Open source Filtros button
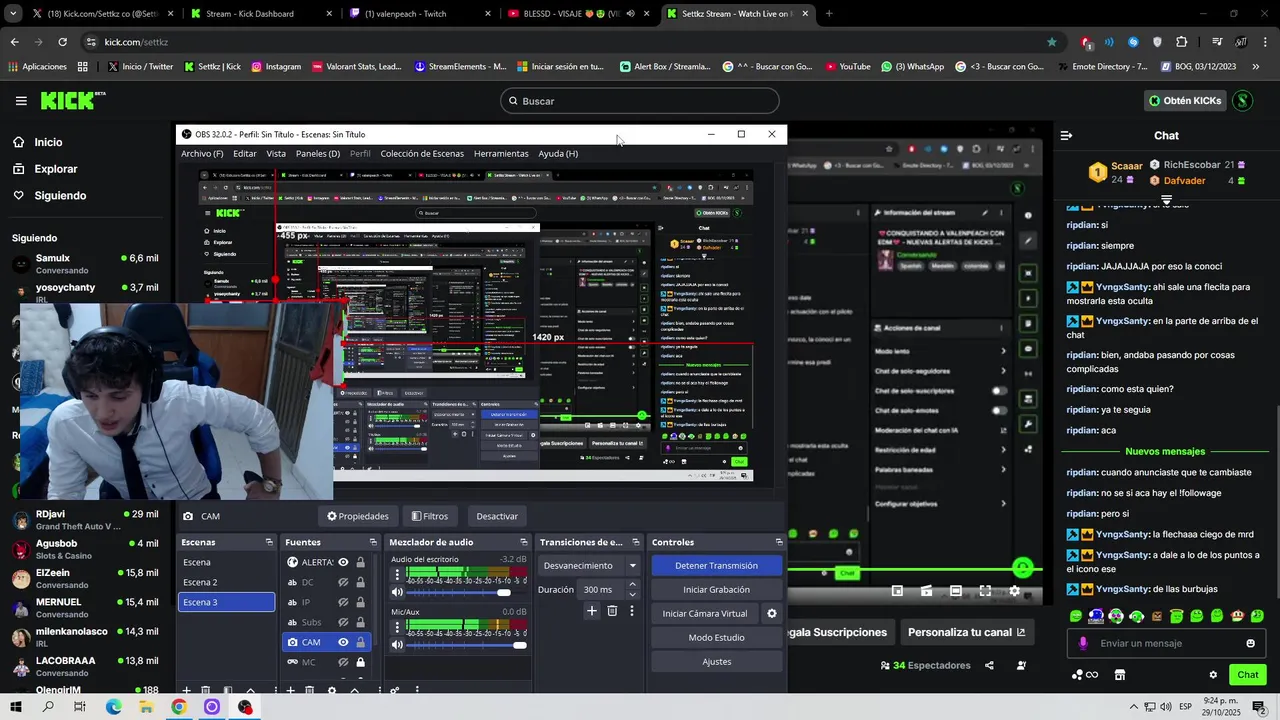This screenshot has width=1280, height=720. coord(429,516)
